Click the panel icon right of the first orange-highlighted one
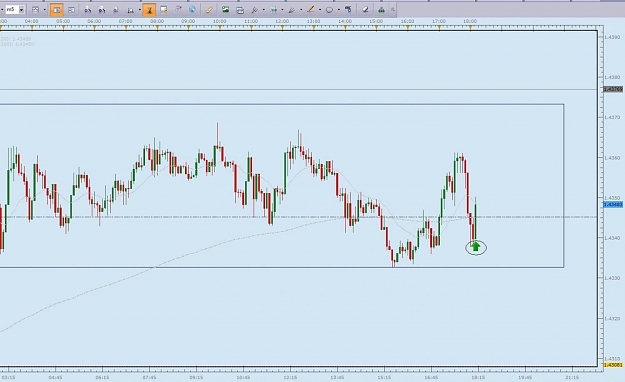Image resolution: width=625 pixels, height=382 pixels. 71,10
